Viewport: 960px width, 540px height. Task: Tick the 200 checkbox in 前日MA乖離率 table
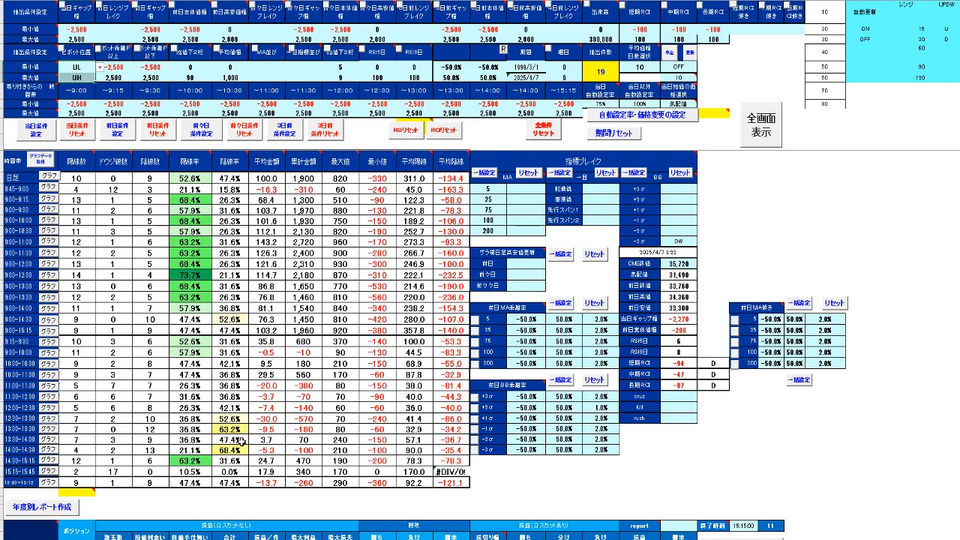475,364
